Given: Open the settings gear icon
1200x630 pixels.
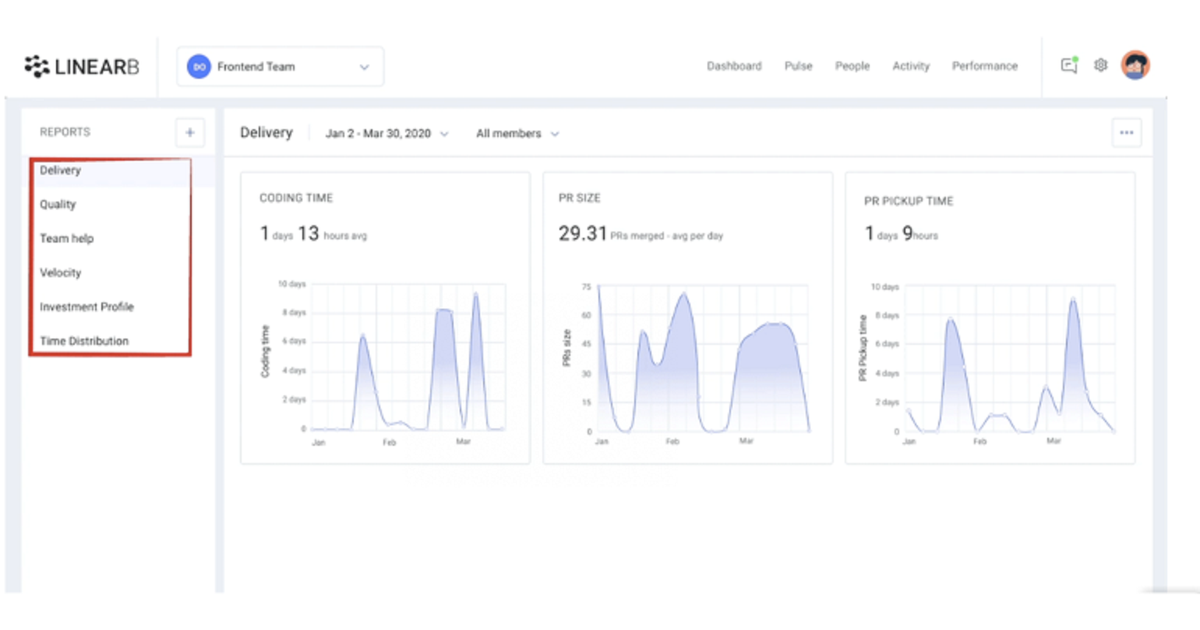Looking at the screenshot, I should (1101, 65).
